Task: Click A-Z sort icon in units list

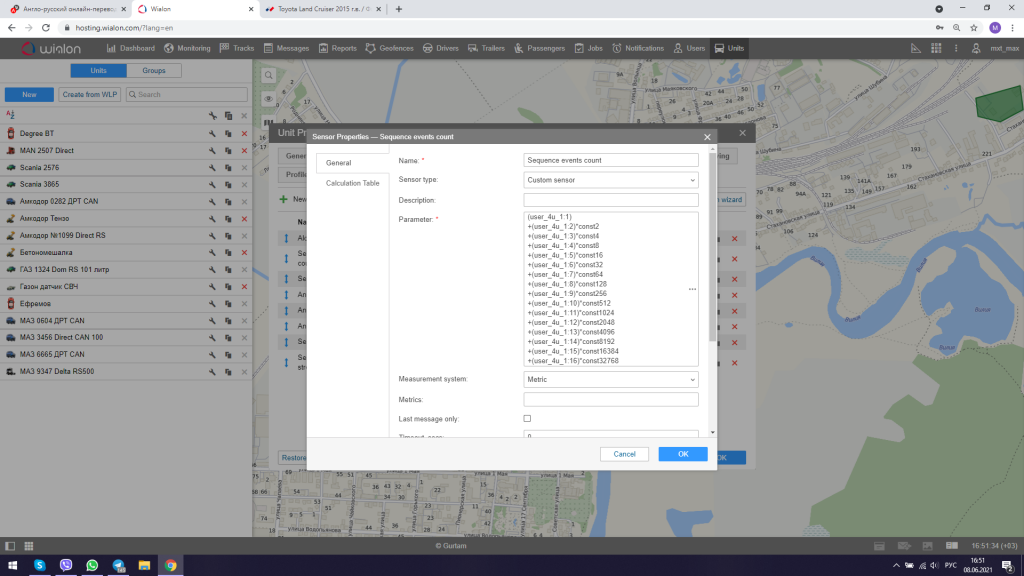Action: tap(10, 116)
